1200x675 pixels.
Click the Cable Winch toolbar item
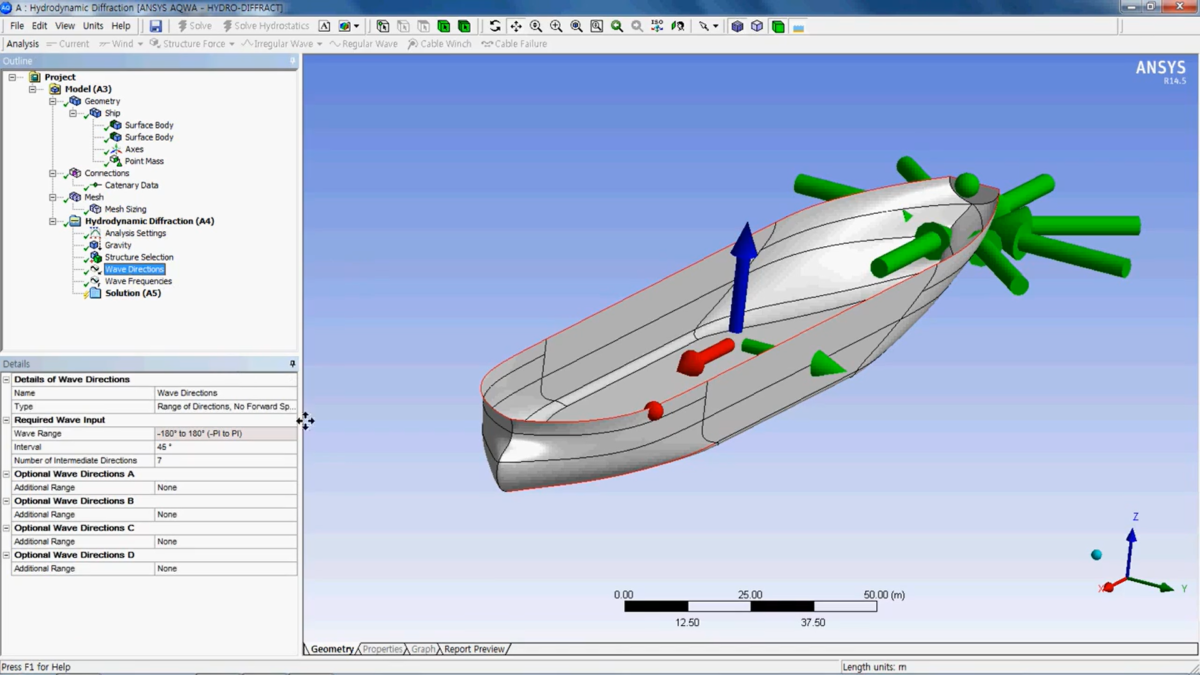tap(439, 44)
